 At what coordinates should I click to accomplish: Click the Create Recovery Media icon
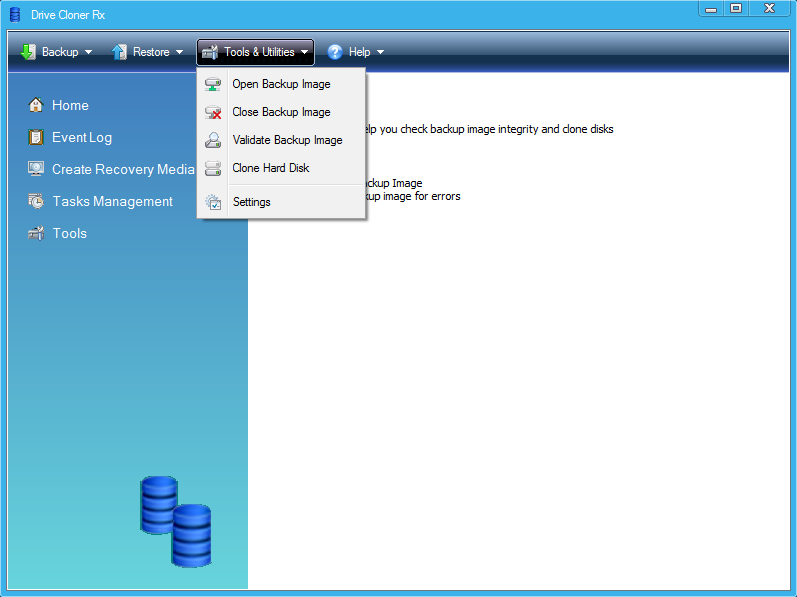coord(36,169)
